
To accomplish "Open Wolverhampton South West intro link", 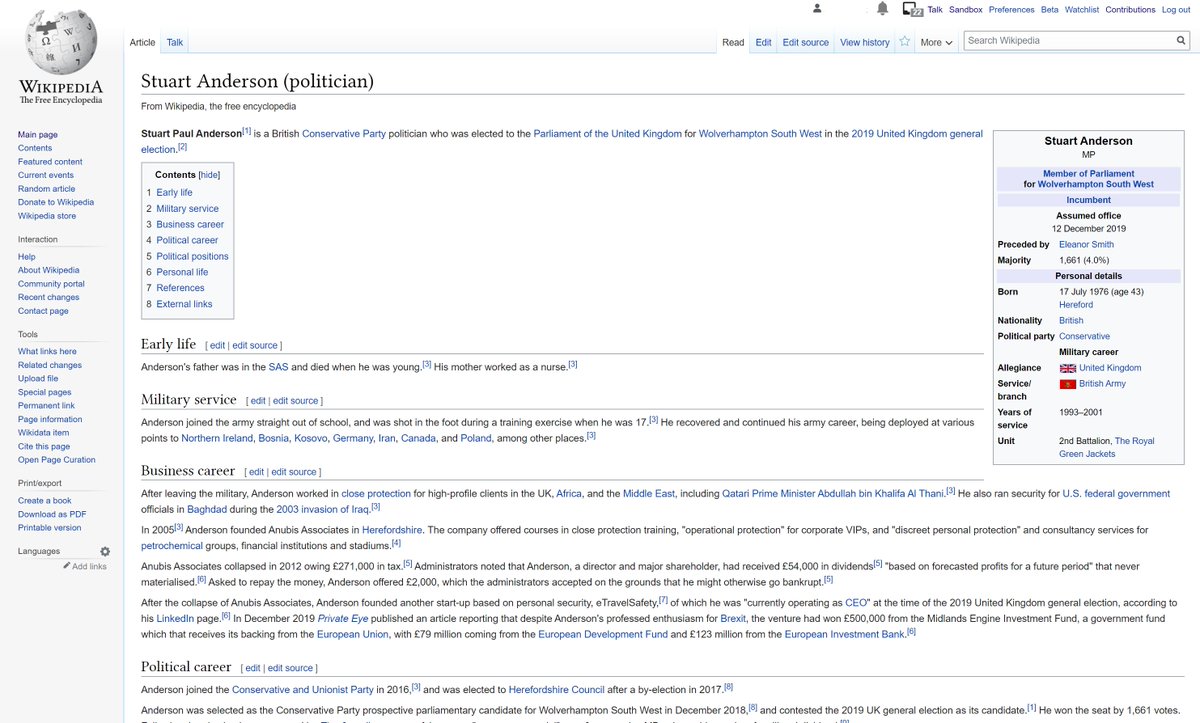I will tap(759, 134).
